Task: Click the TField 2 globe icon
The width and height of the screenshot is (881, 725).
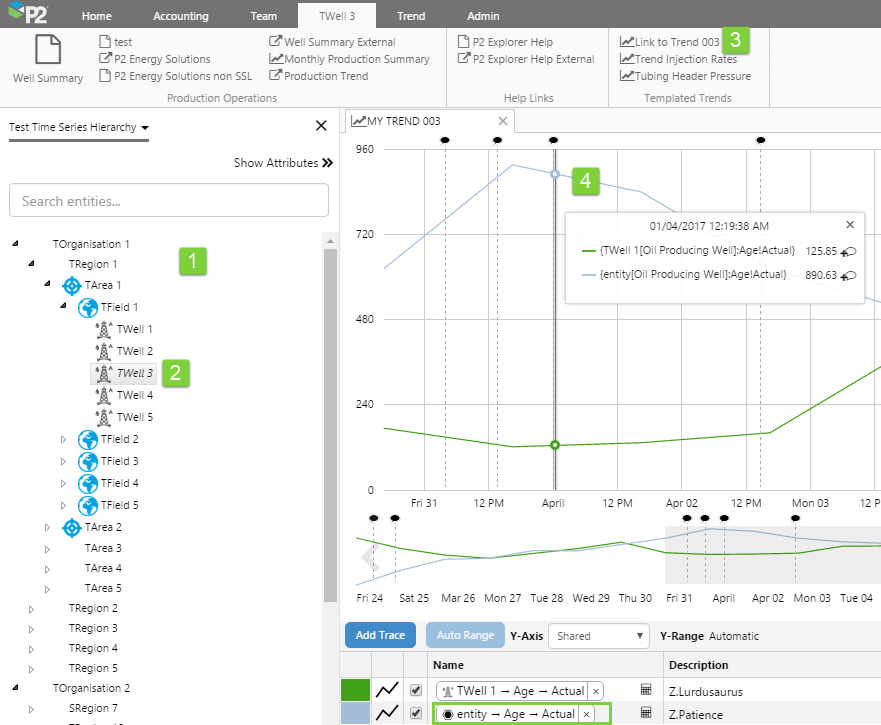Action: [88, 440]
